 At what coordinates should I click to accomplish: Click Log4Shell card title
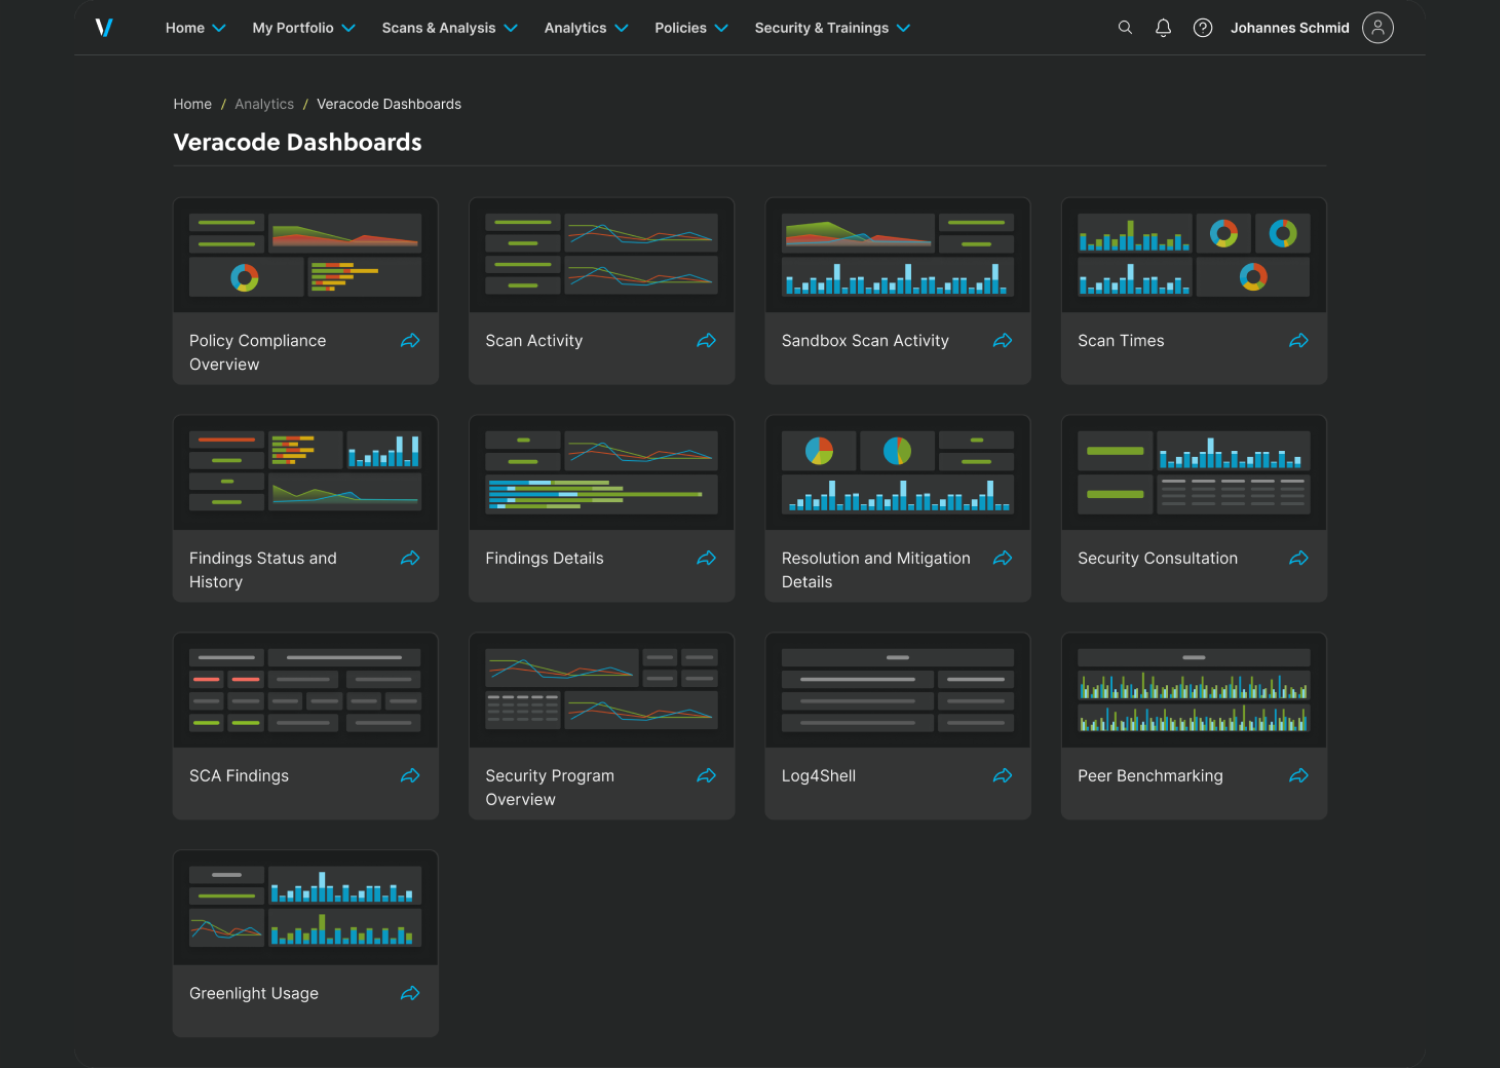[819, 776]
